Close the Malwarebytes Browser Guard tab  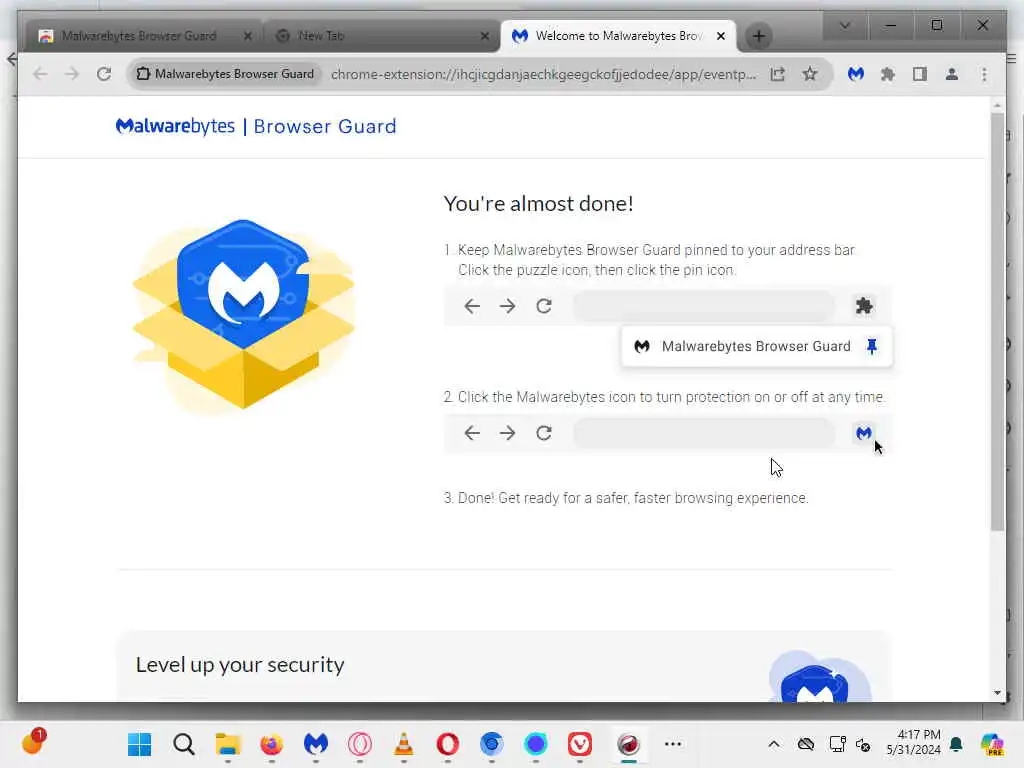tap(248, 36)
